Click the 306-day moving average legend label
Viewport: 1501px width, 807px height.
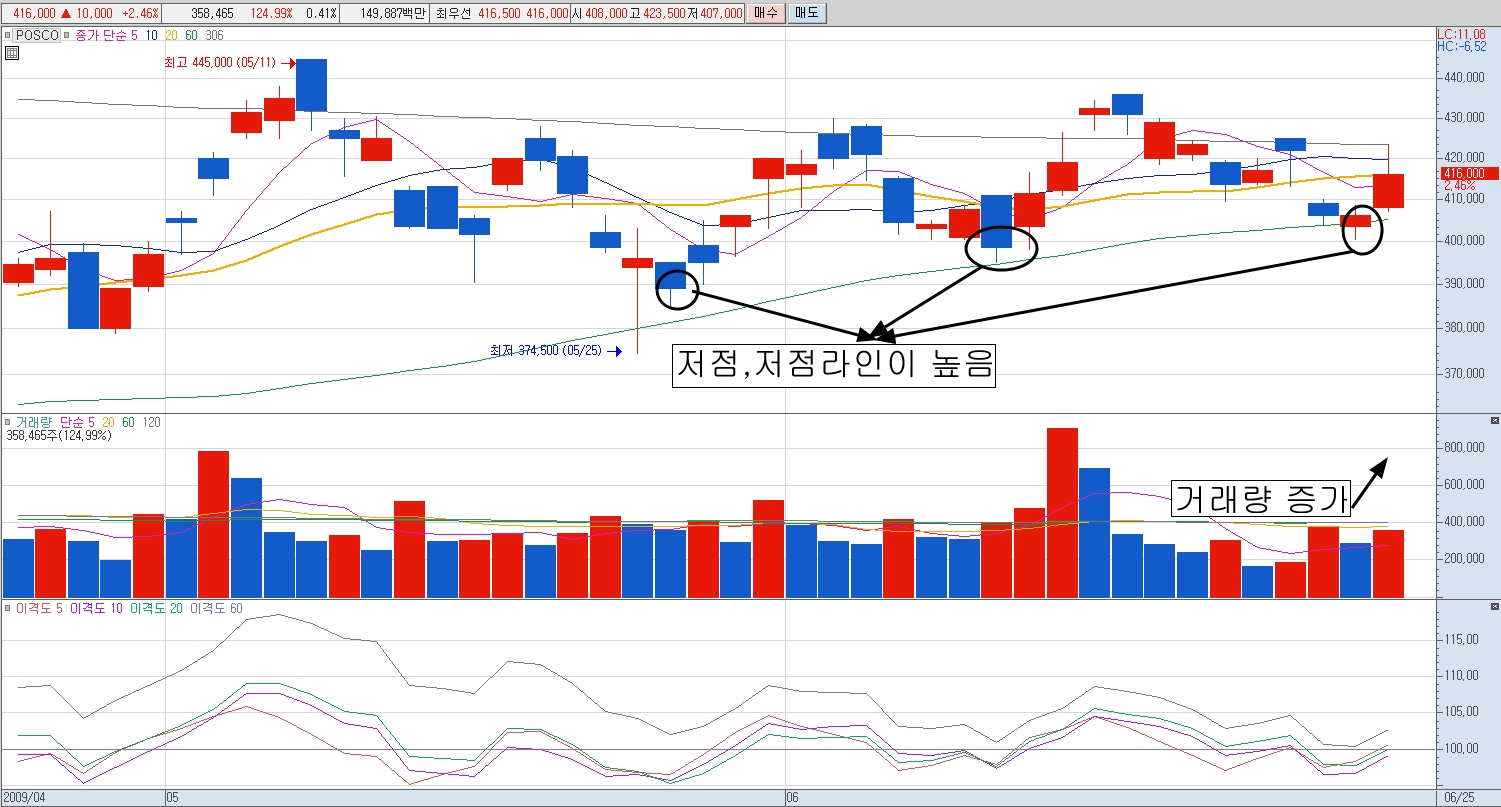pos(214,35)
